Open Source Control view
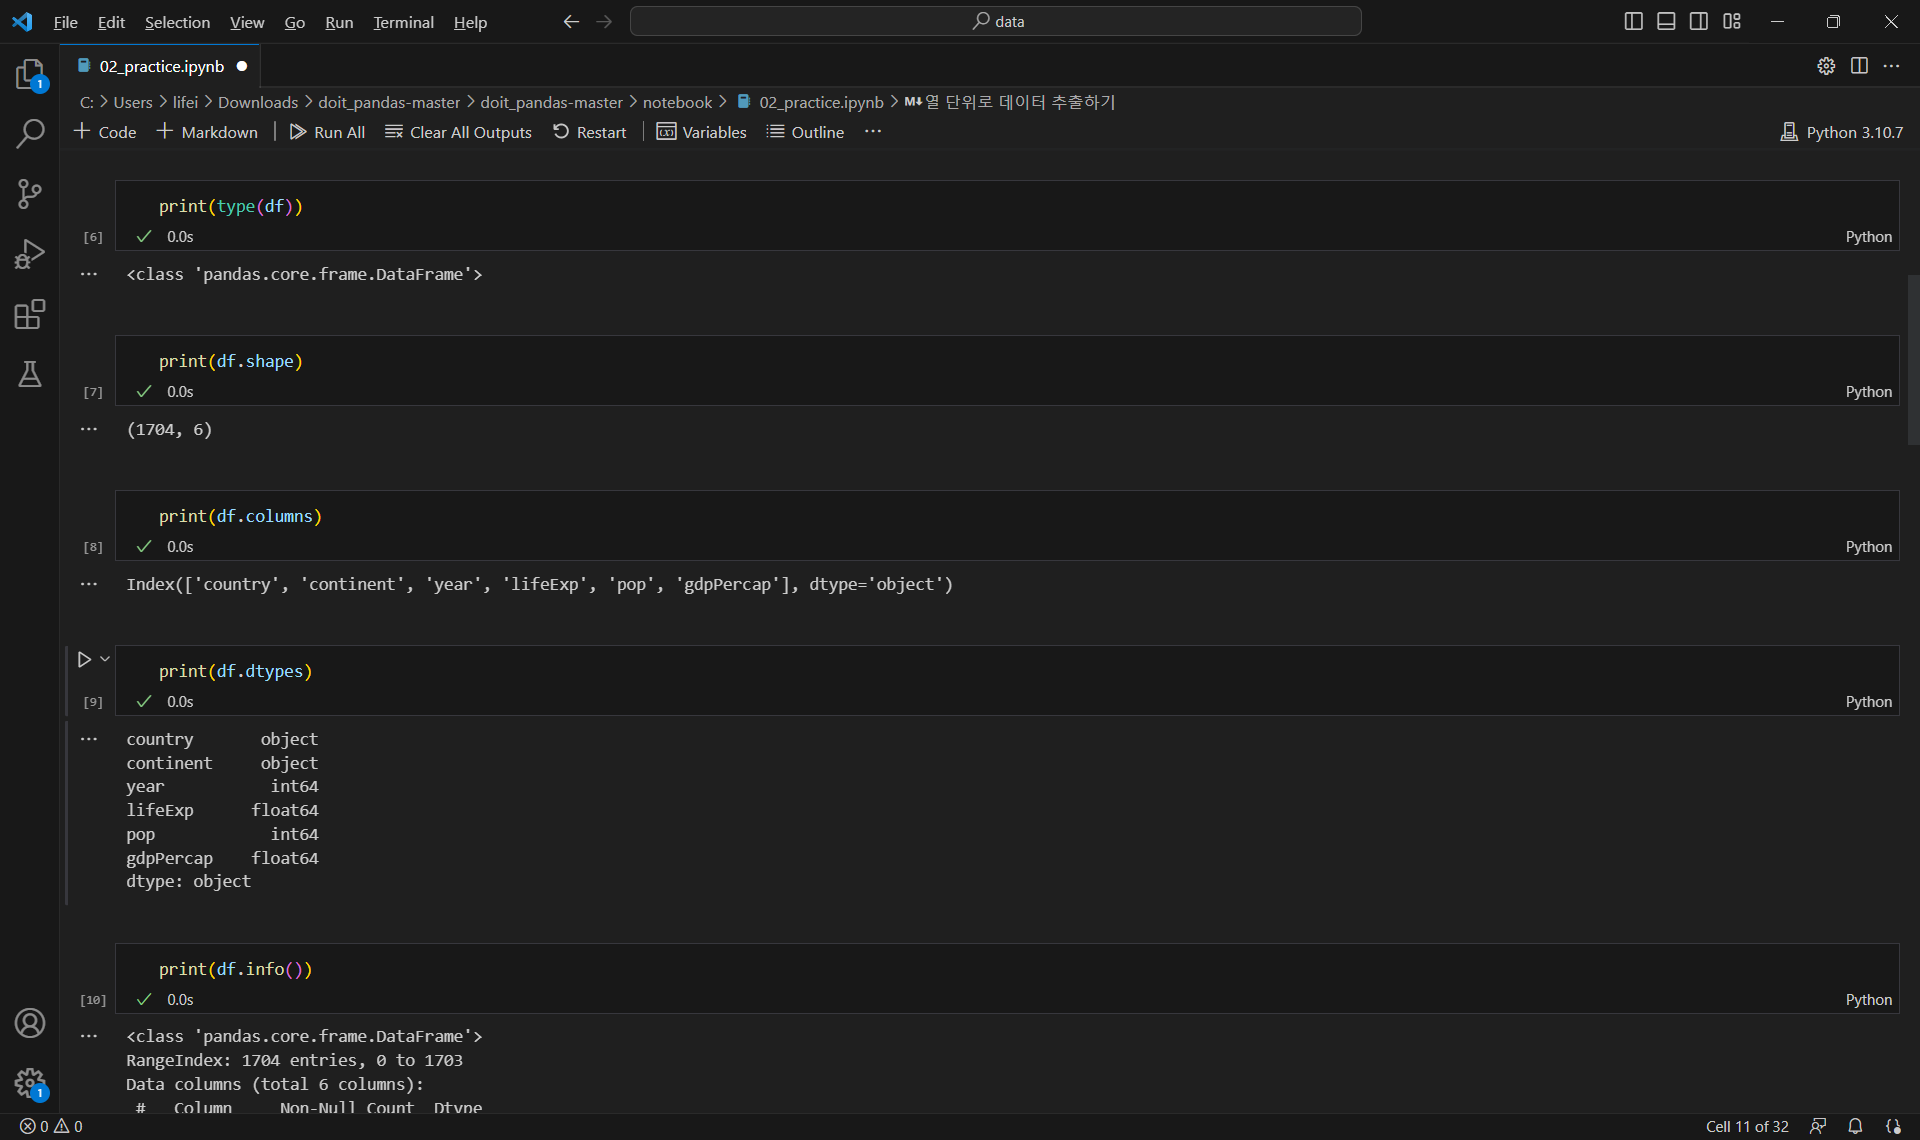The width and height of the screenshot is (1920, 1140). (x=30, y=194)
